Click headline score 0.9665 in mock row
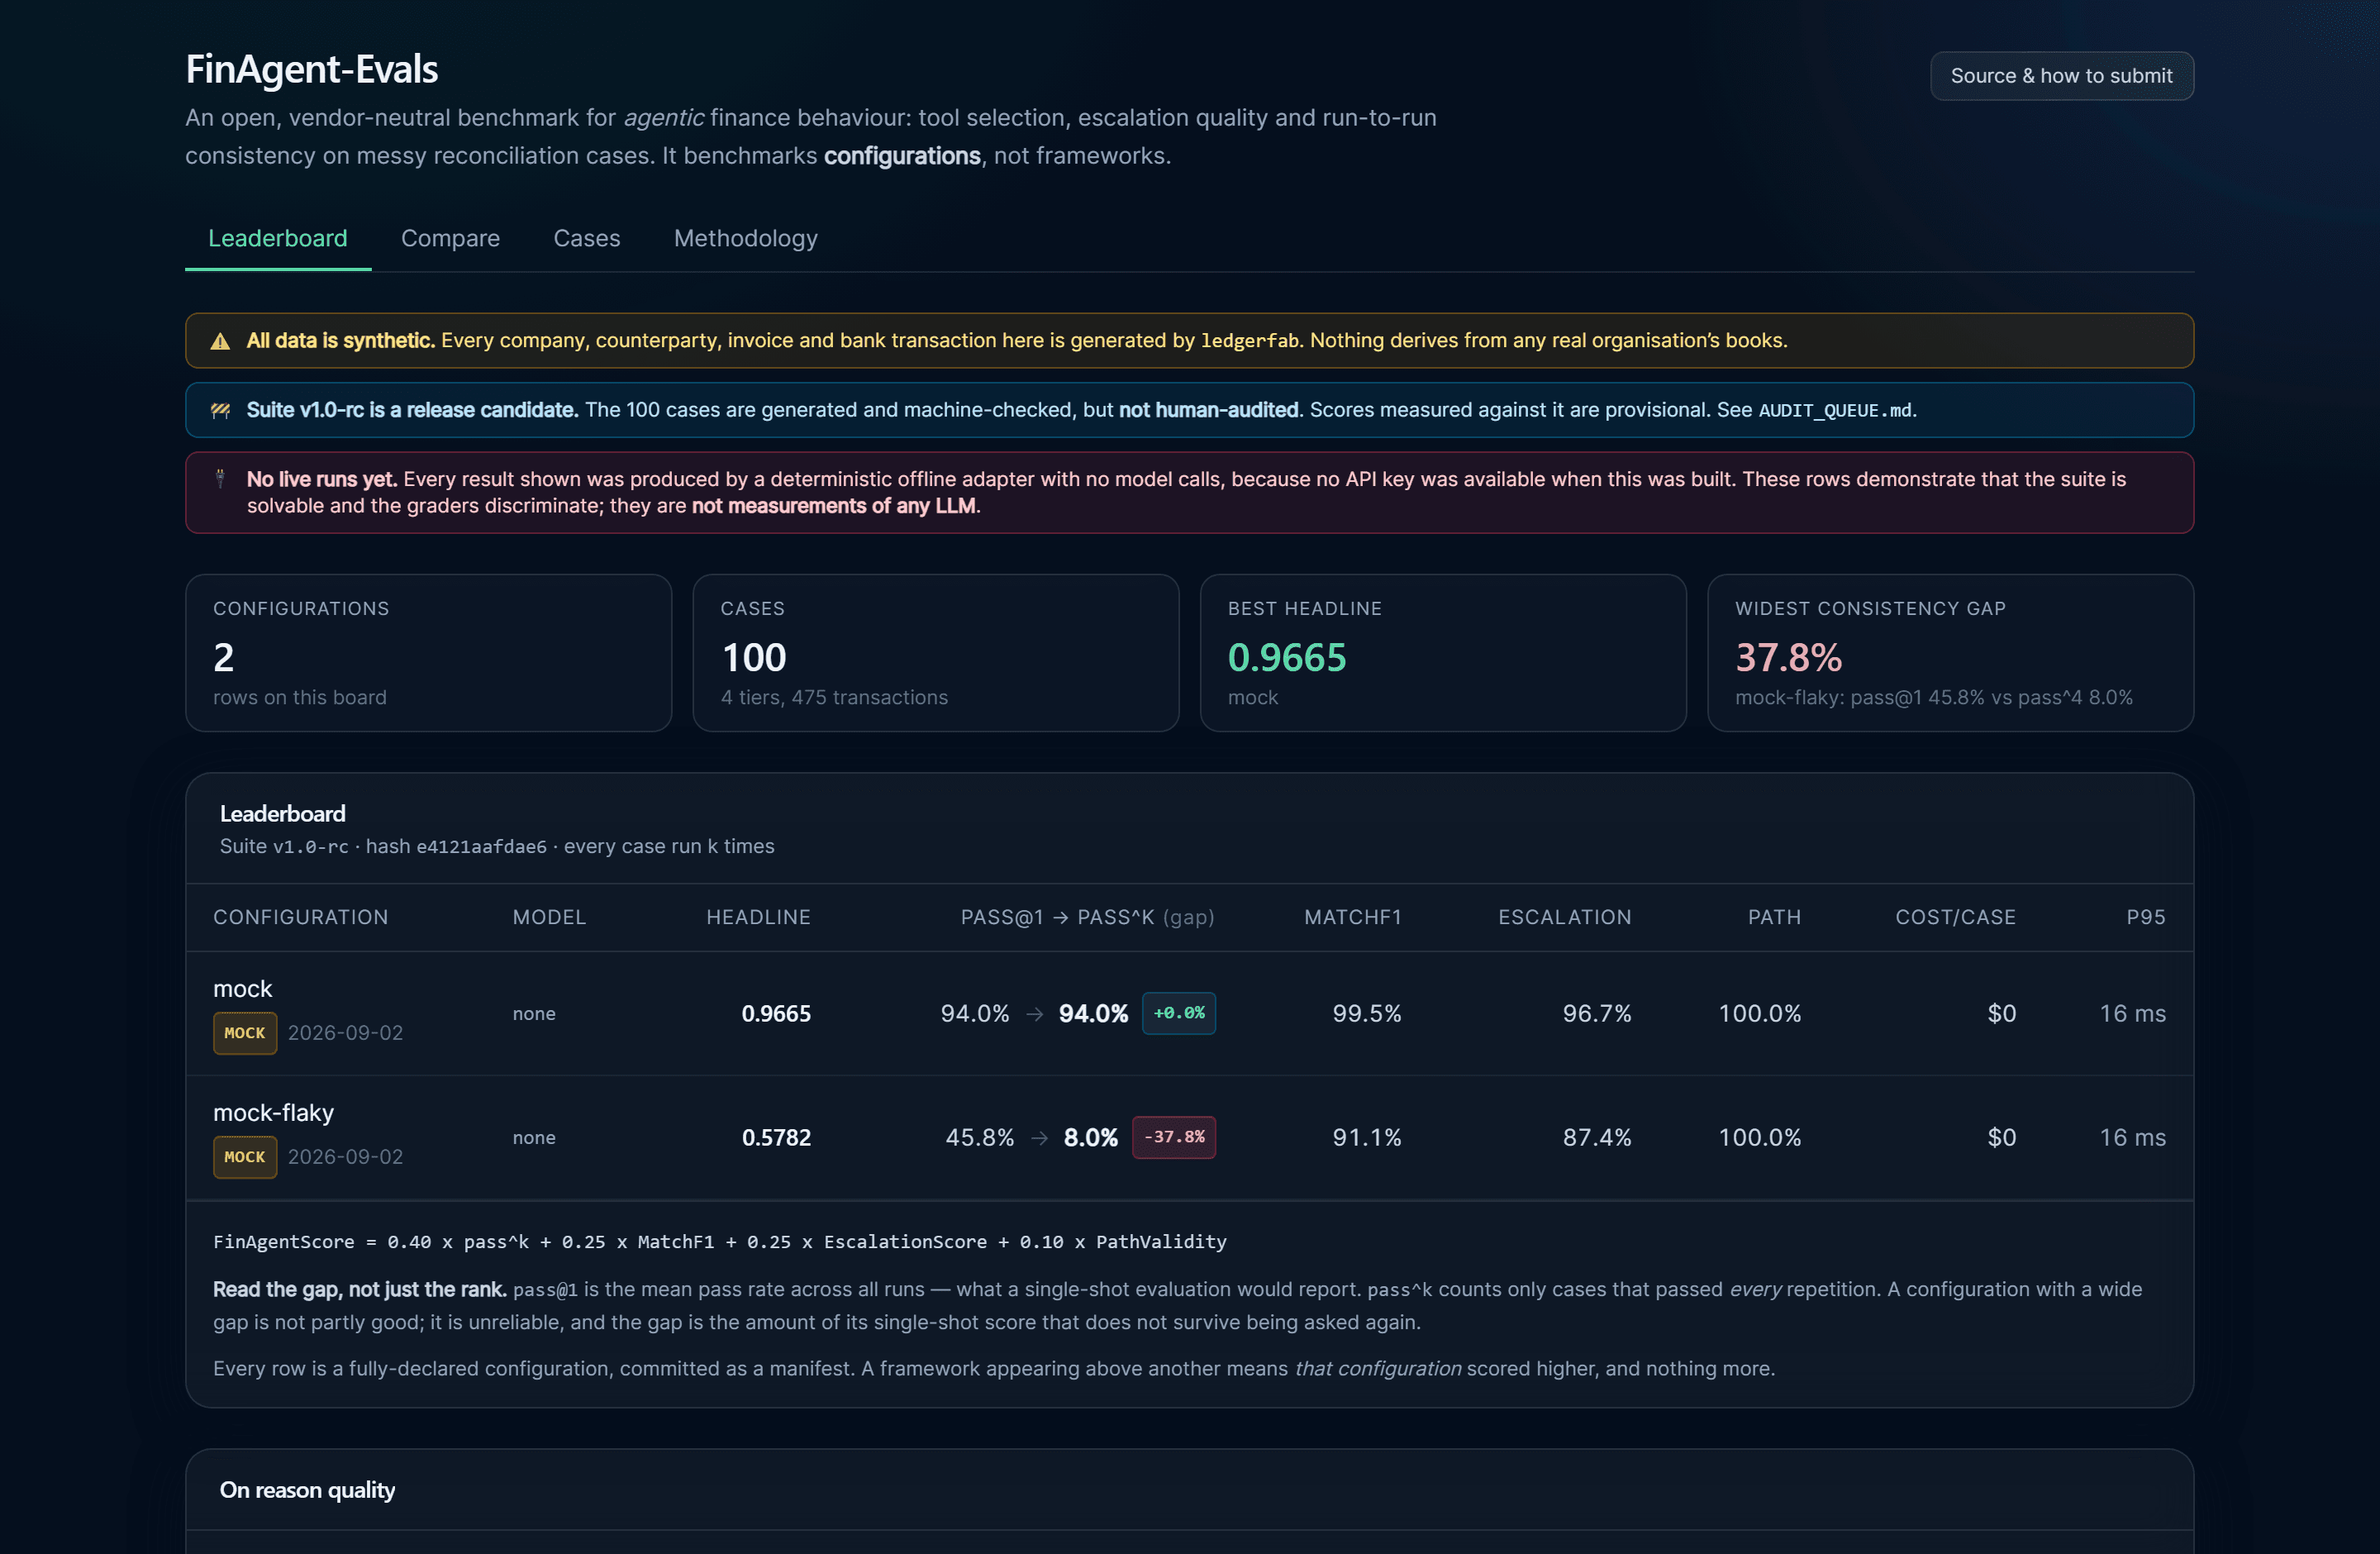The image size is (2380, 1554). pos(776,1013)
